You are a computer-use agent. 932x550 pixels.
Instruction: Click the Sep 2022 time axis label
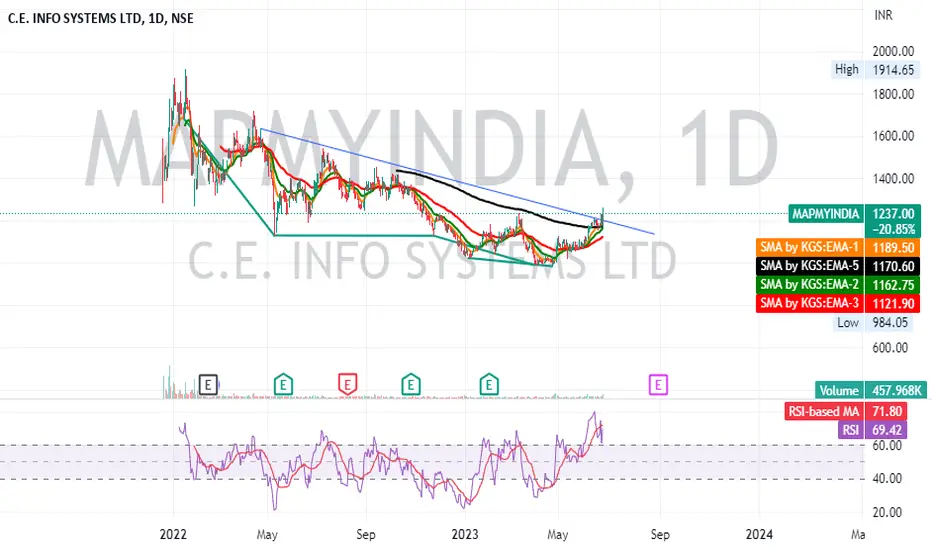tap(366, 535)
